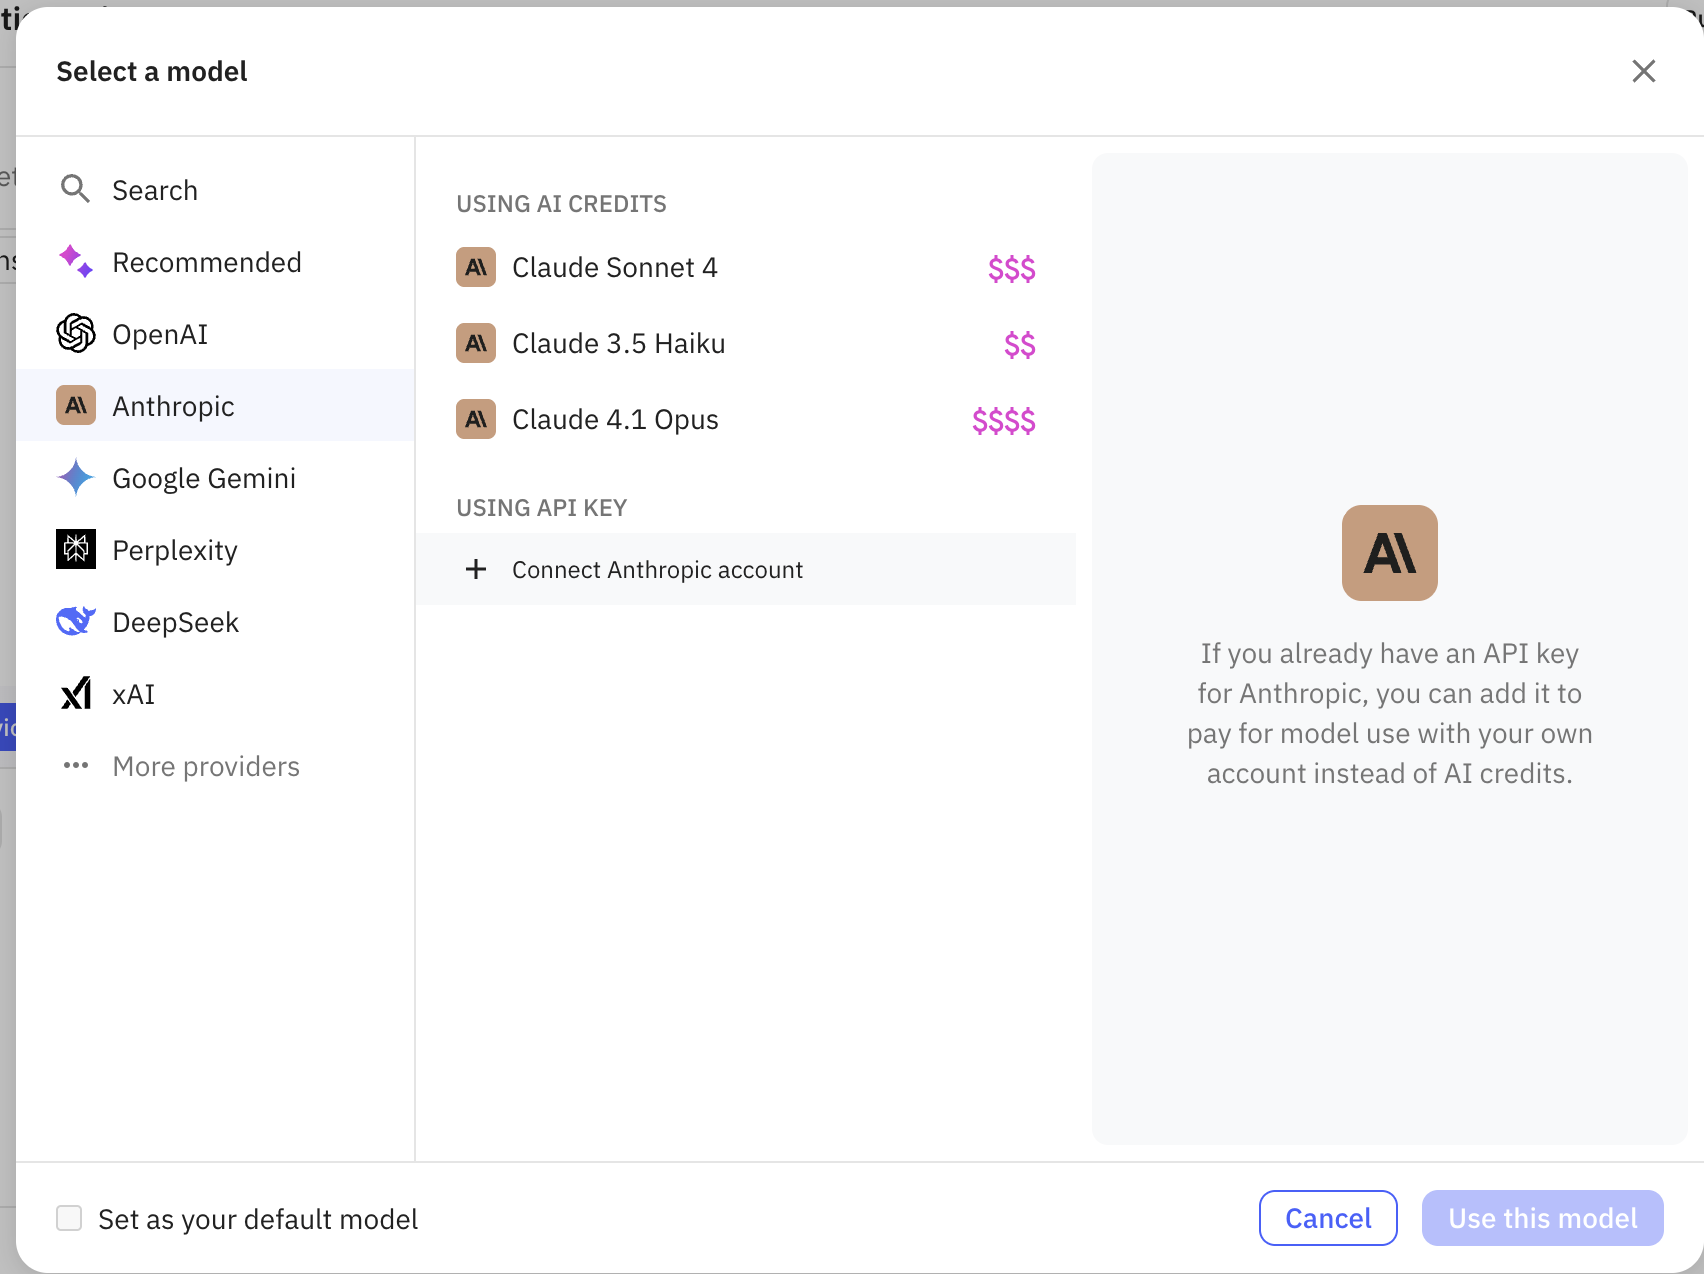
Task: Close the Select a model dialog
Action: click(1643, 71)
